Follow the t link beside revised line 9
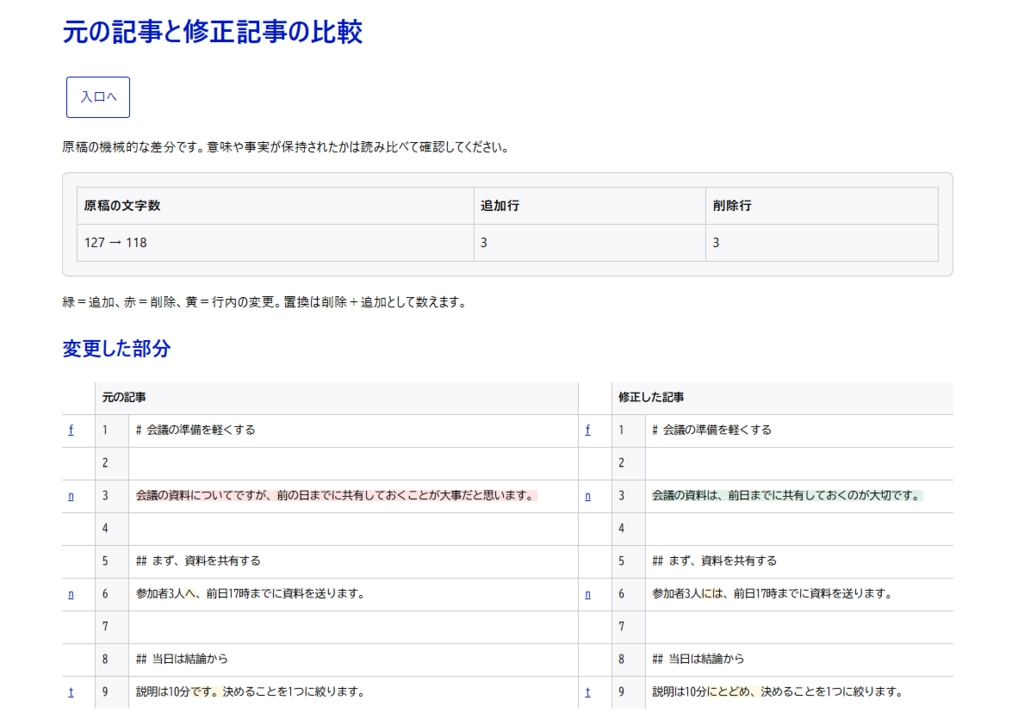Image resolution: width=1024 pixels, height=725 pixels. click(x=588, y=692)
